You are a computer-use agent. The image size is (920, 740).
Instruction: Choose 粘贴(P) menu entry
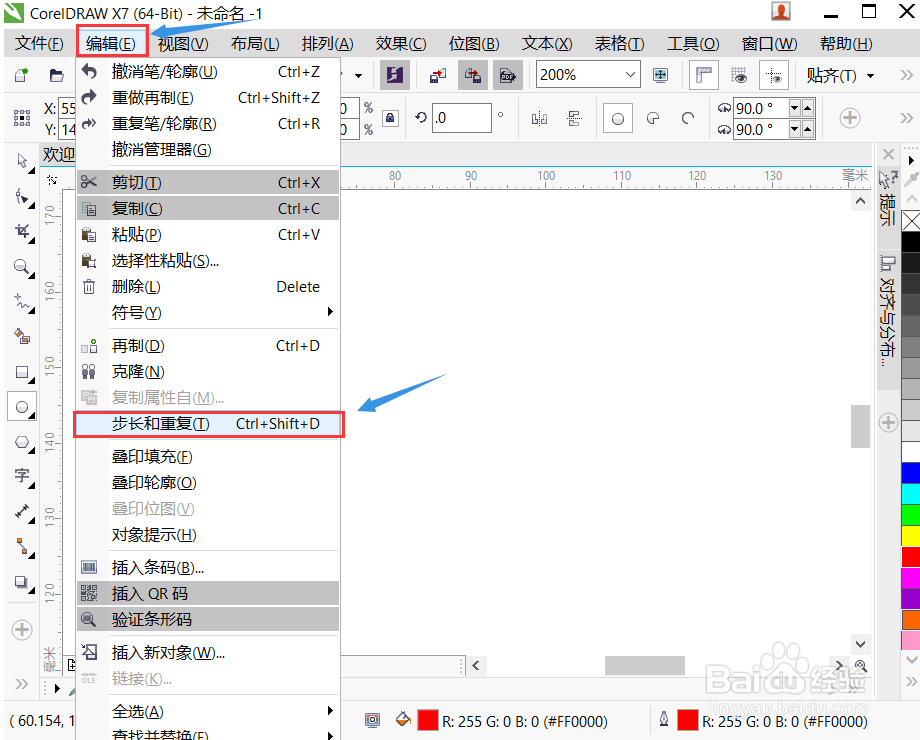pyautogui.click(x=208, y=235)
